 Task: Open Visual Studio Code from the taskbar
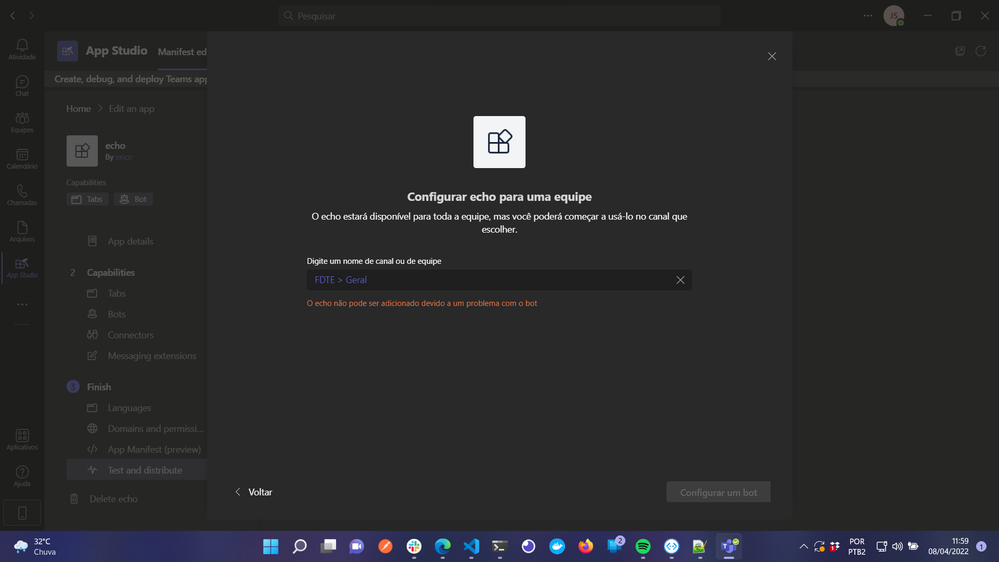click(471, 546)
